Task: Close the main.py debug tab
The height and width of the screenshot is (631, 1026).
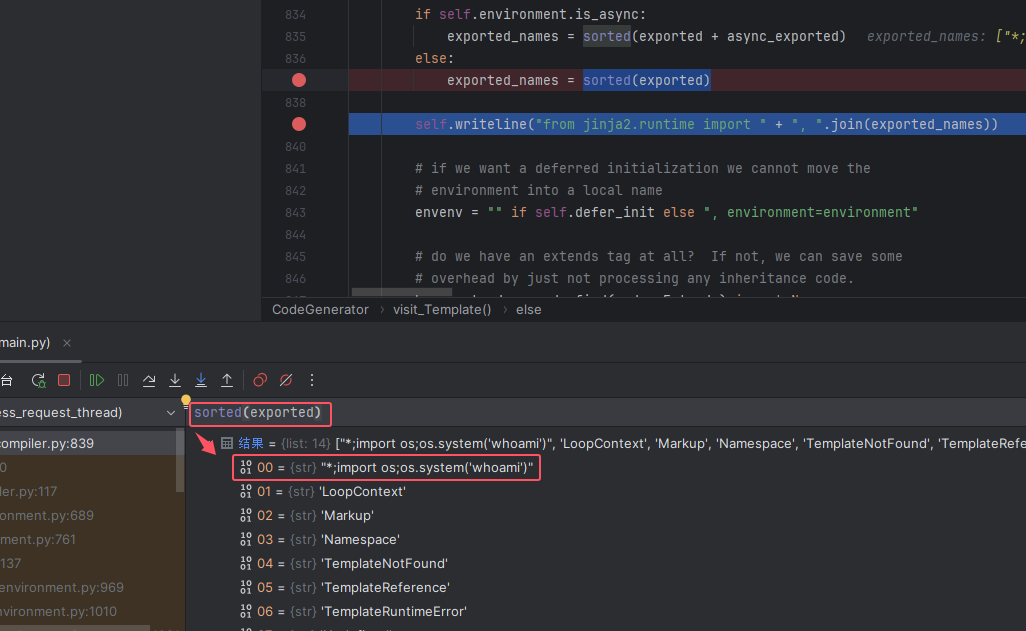Action: coord(67,343)
